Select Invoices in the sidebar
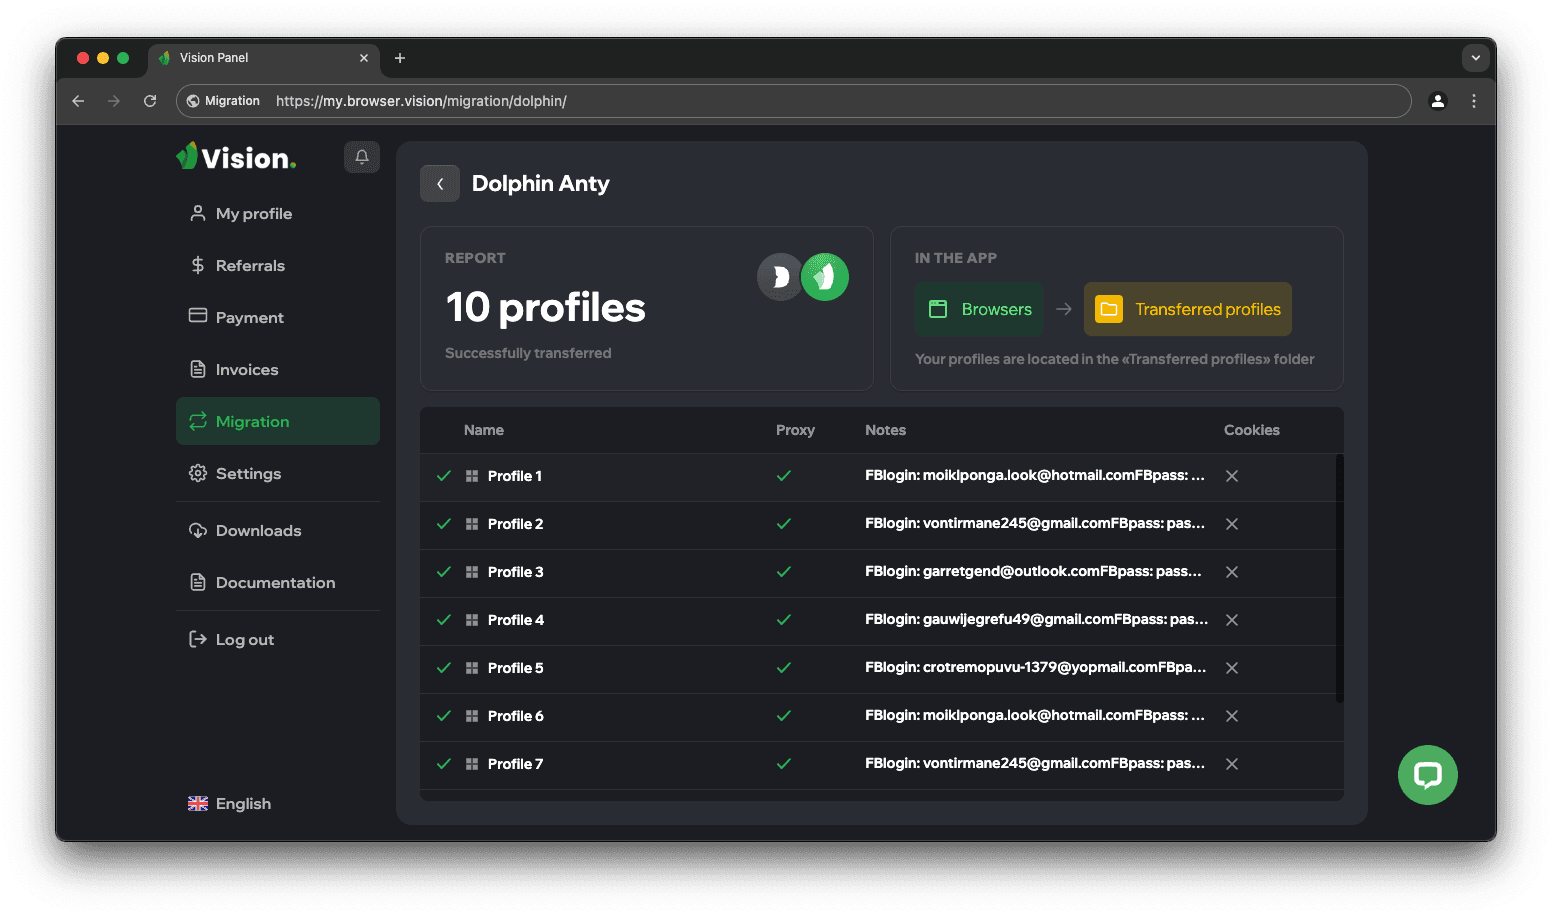This screenshot has height=915, width=1552. click(x=246, y=370)
